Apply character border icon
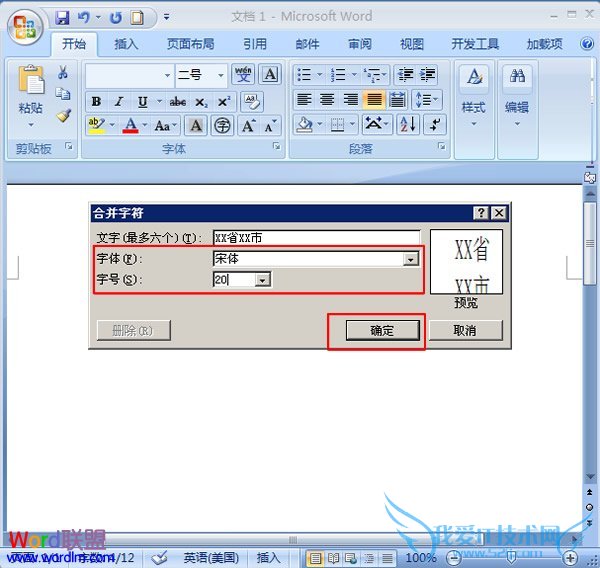This screenshot has width=600, height=568. [x=270, y=74]
